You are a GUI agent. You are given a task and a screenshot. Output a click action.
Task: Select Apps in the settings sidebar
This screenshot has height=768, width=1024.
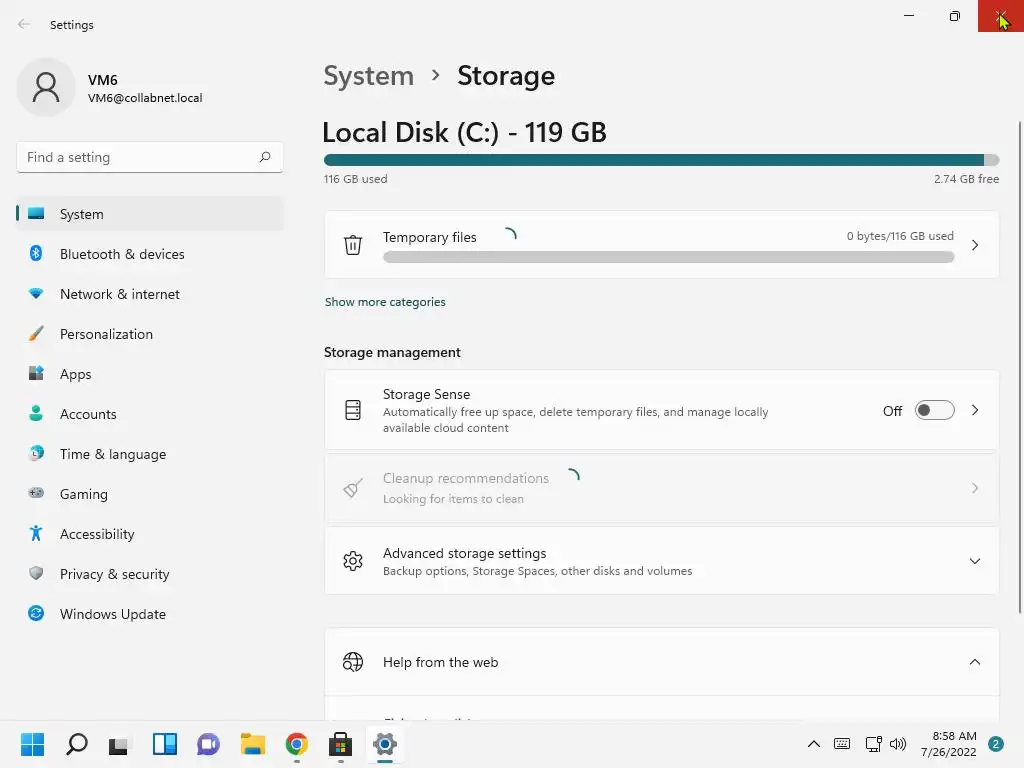(76, 374)
